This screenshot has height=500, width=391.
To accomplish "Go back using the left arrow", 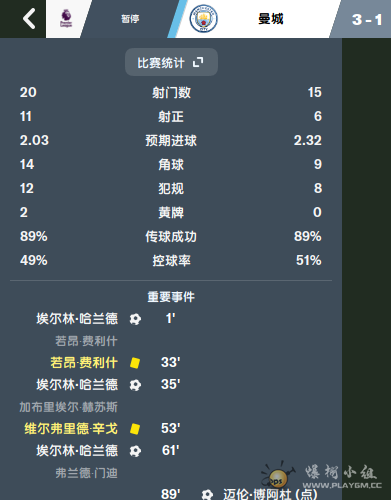I will pos(29,19).
